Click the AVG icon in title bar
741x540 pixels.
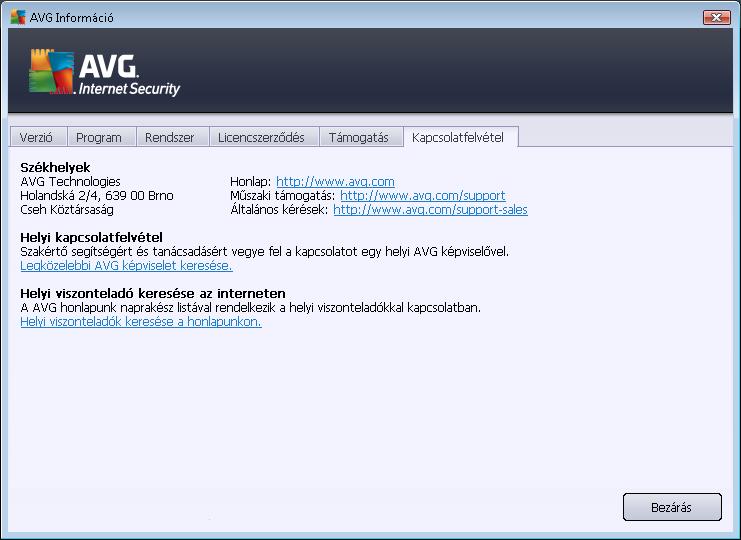click(x=17, y=17)
